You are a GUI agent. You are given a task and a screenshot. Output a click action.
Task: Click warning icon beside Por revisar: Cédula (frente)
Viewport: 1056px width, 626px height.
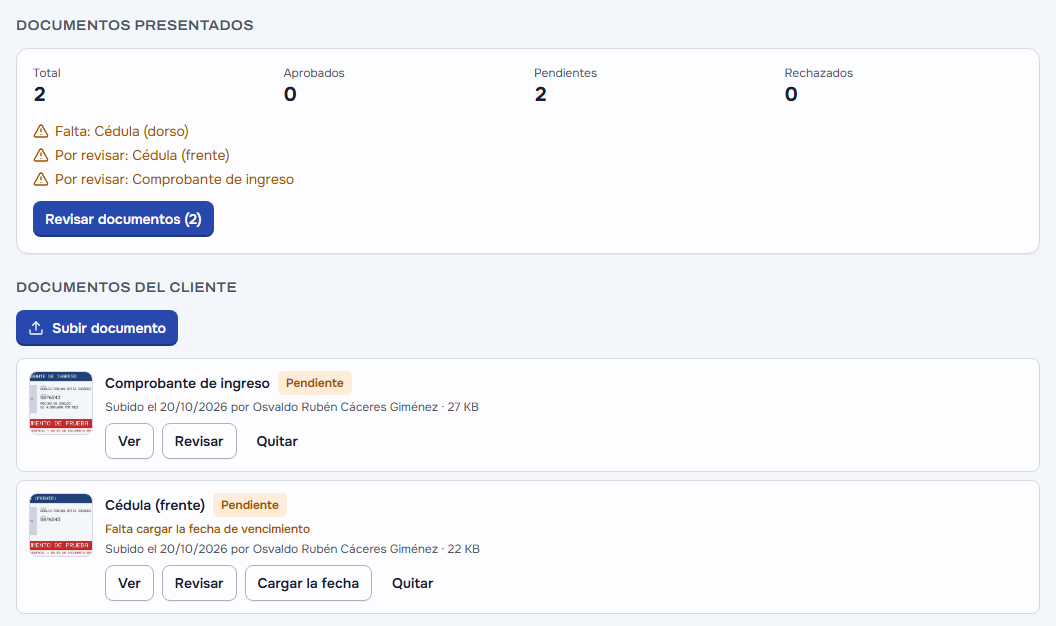tap(41, 155)
